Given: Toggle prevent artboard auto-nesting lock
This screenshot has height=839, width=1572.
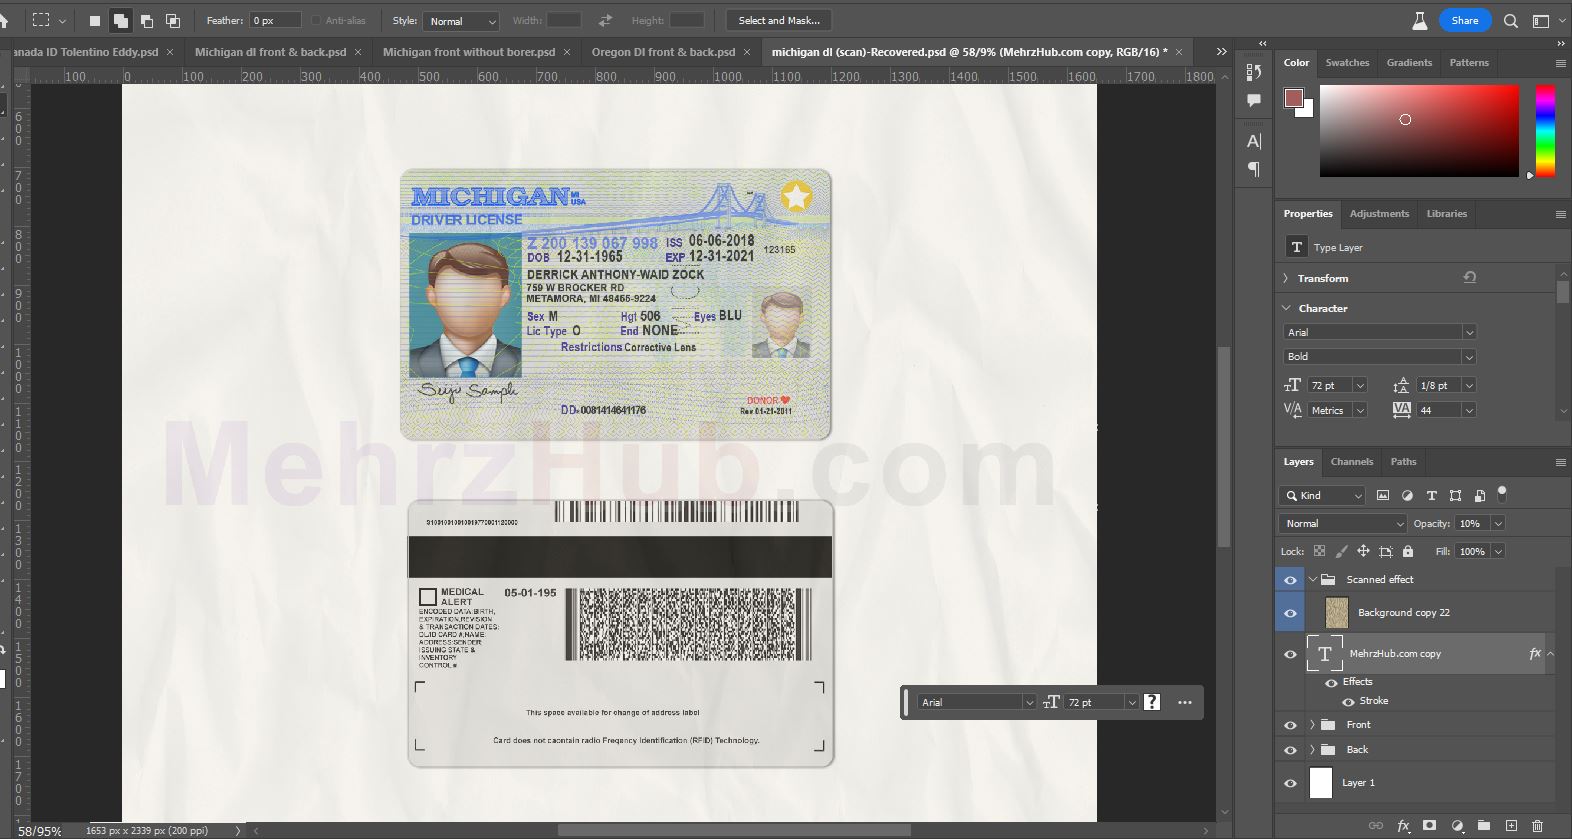Looking at the screenshot, I should tap(1386, 551).
